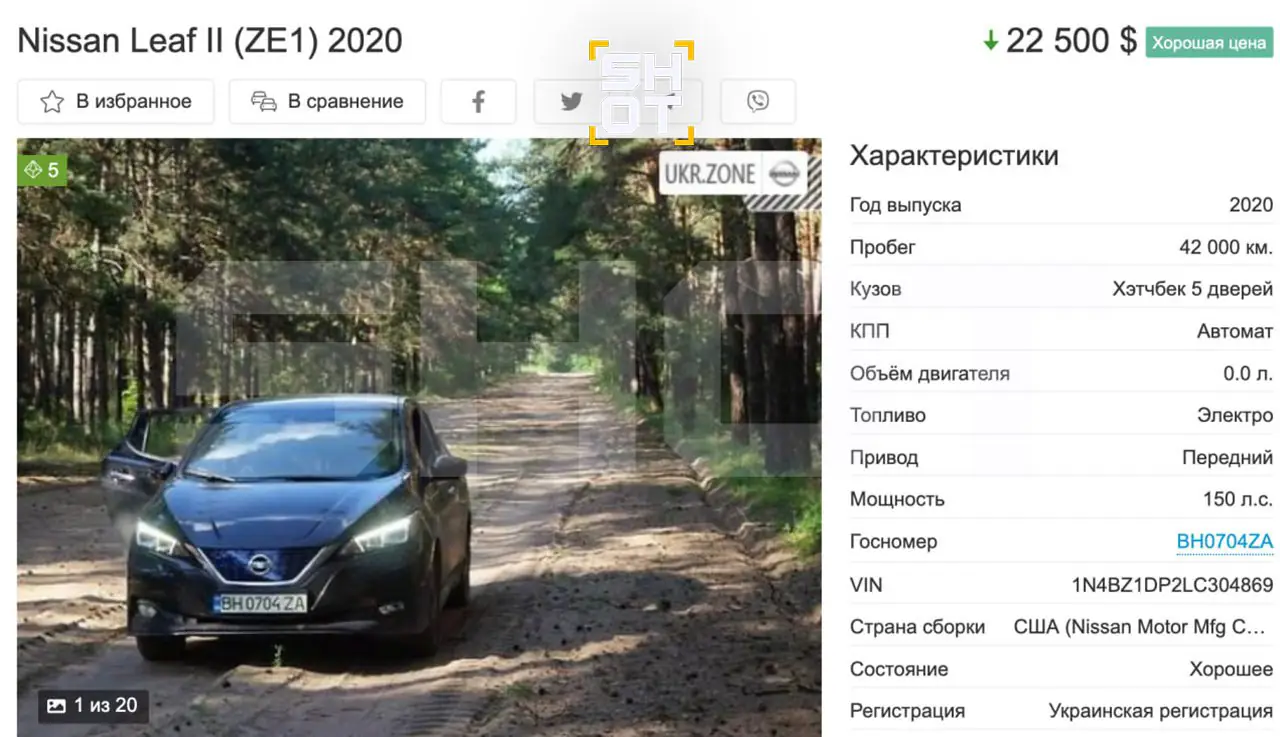Share the listing on Facebook
Screen dimensions: 1280x737
pos(478,101)
